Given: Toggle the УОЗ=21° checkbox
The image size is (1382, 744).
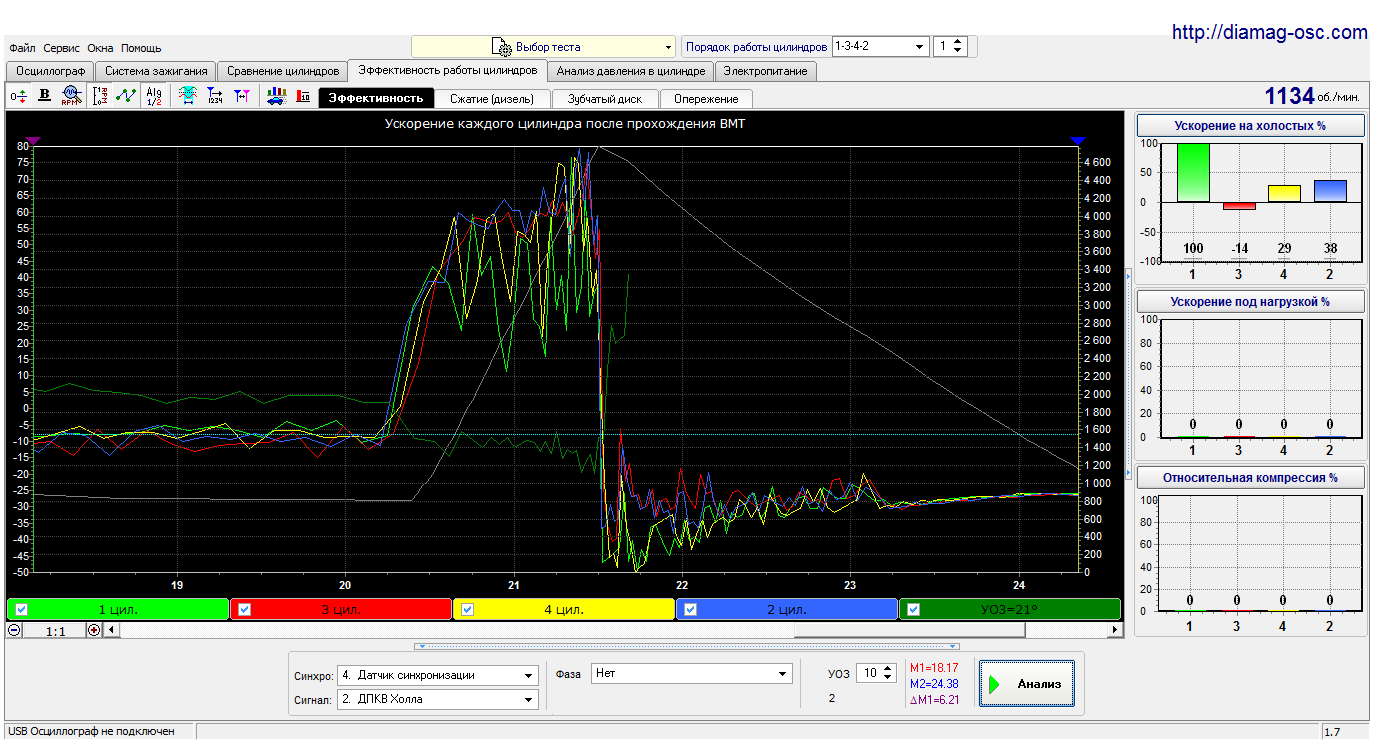Looking at the screenshot, I should pyautogui.click(x=913, y=609).
